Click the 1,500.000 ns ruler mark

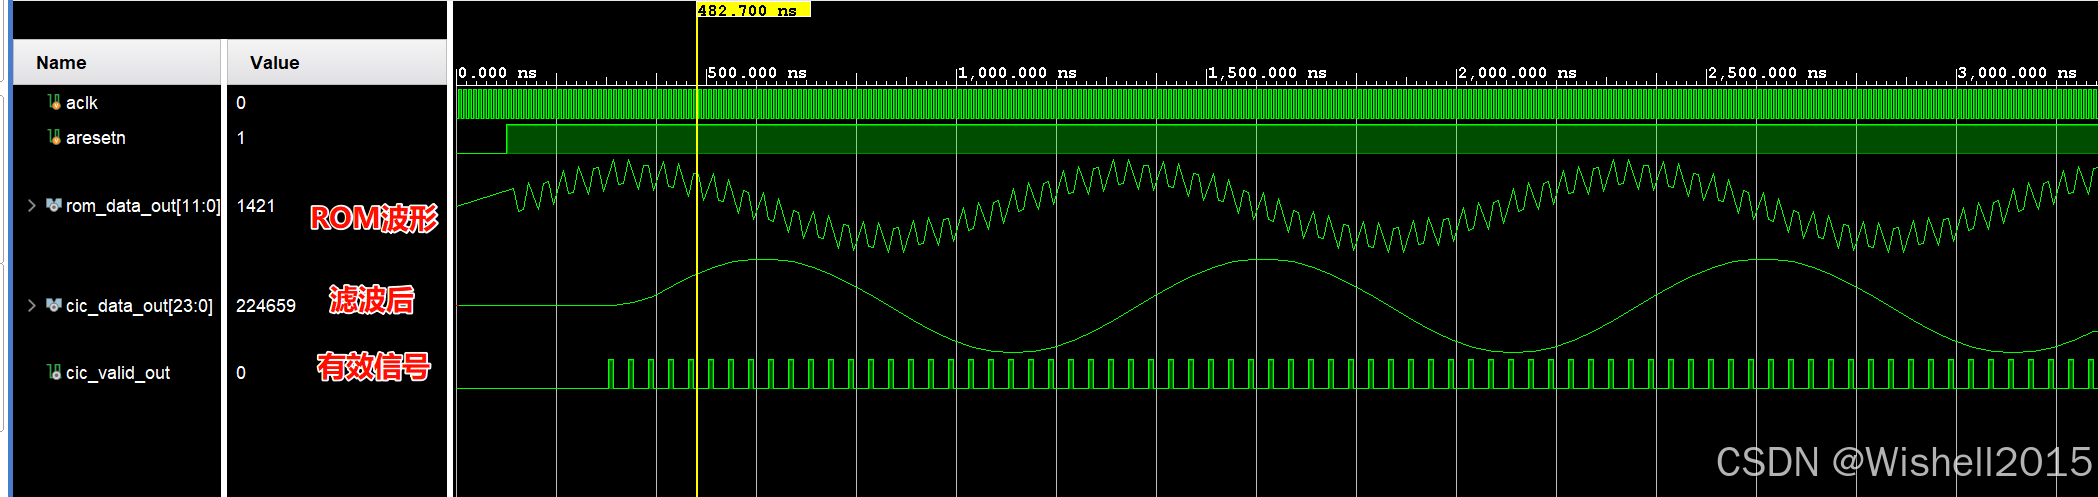click(x=1267, y=73)
